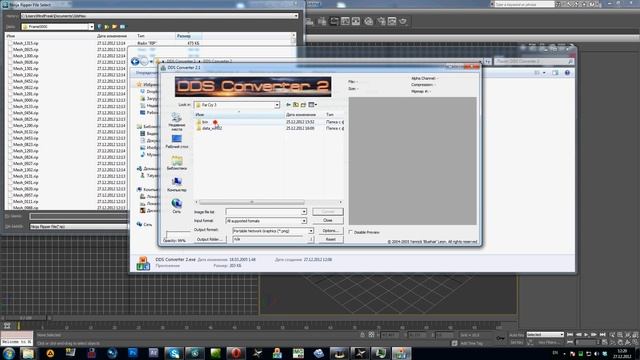Click Explorer window's Forward arrow
Image resolution: width=640 pixels, height=360 pixels.
tap(144, 62)
